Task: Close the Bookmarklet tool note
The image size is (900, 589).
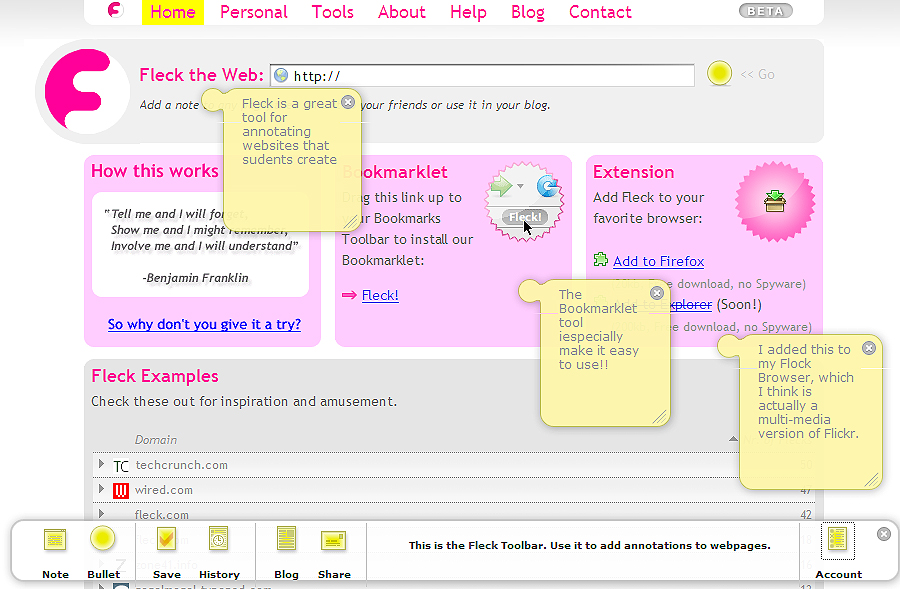Action: click(657, 293)
